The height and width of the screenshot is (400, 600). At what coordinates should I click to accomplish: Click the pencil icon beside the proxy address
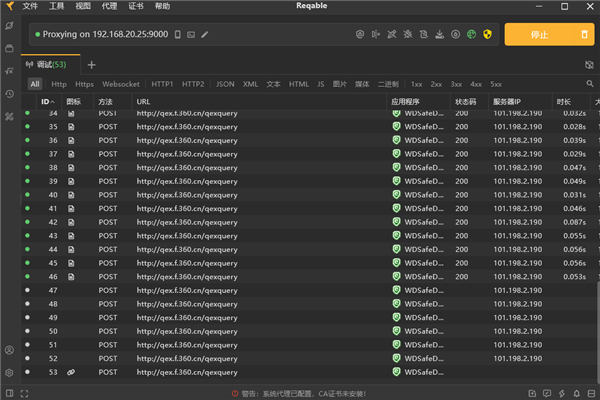(x=205, y=35)
